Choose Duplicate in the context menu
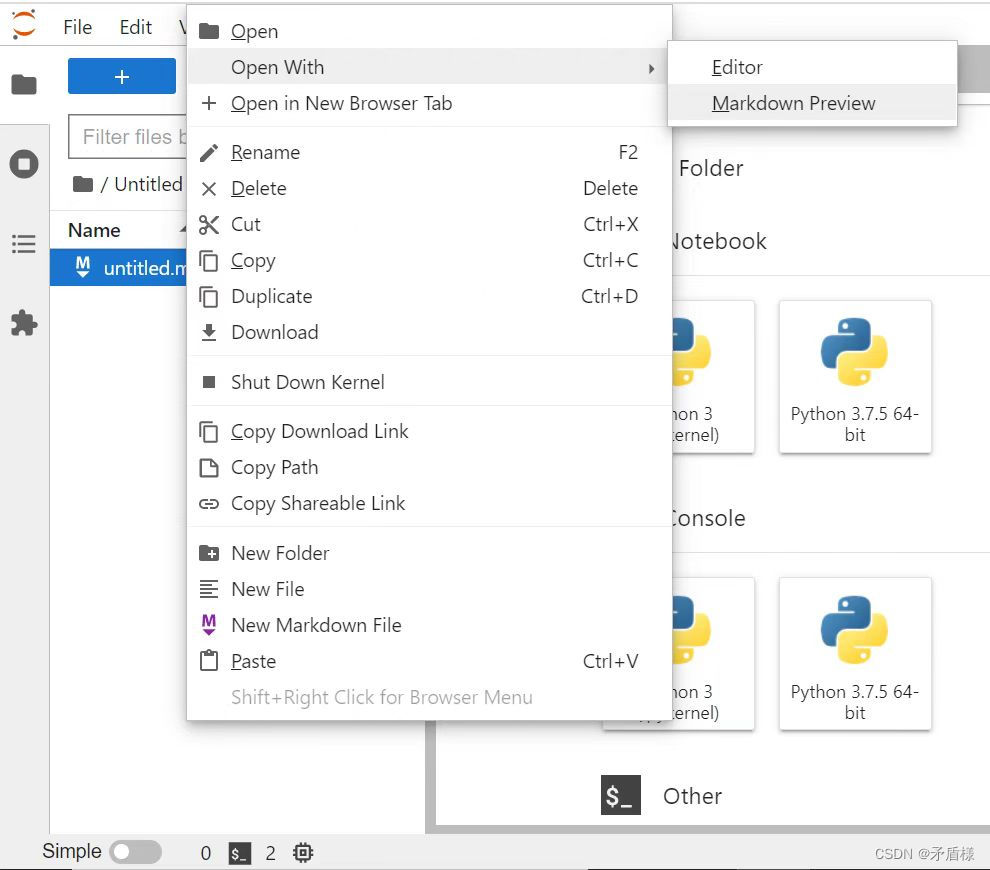 pyautogui.click(x=429, y=296)
